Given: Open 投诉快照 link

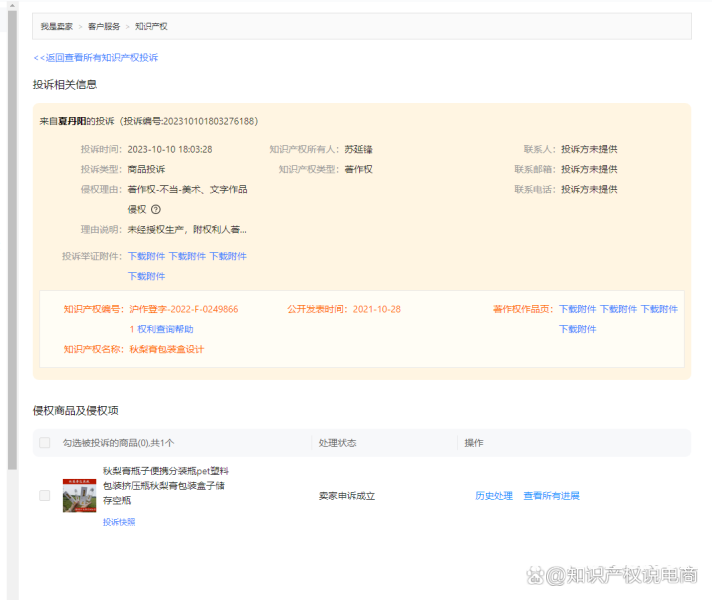Looking at the screenshot, I should tap(119, 522).
